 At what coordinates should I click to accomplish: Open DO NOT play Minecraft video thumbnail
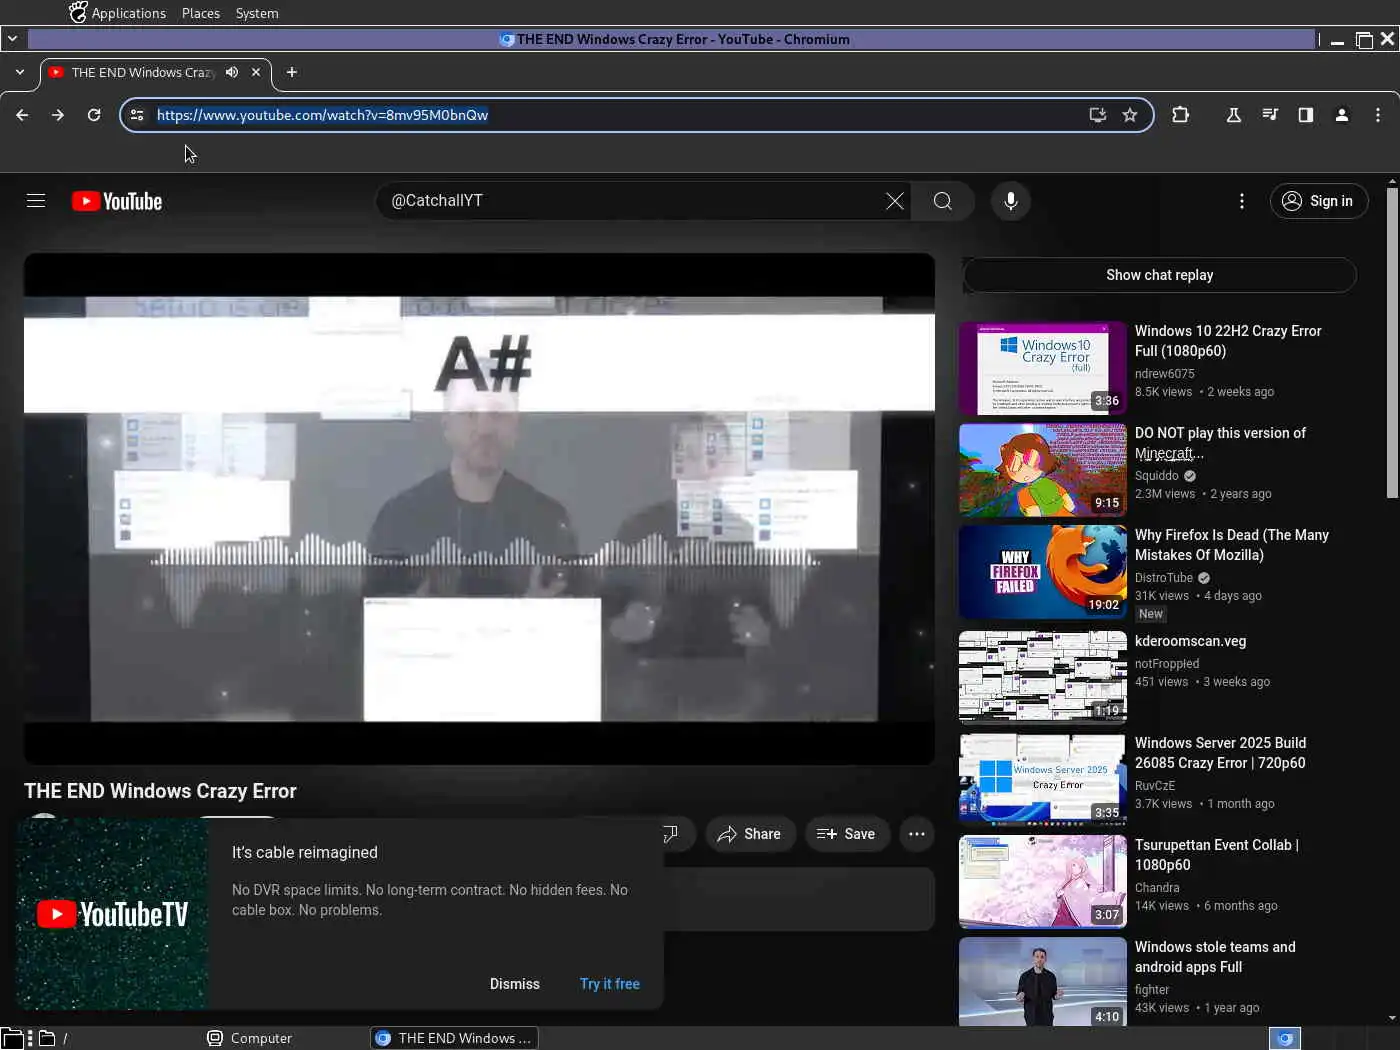[1043, 470]
